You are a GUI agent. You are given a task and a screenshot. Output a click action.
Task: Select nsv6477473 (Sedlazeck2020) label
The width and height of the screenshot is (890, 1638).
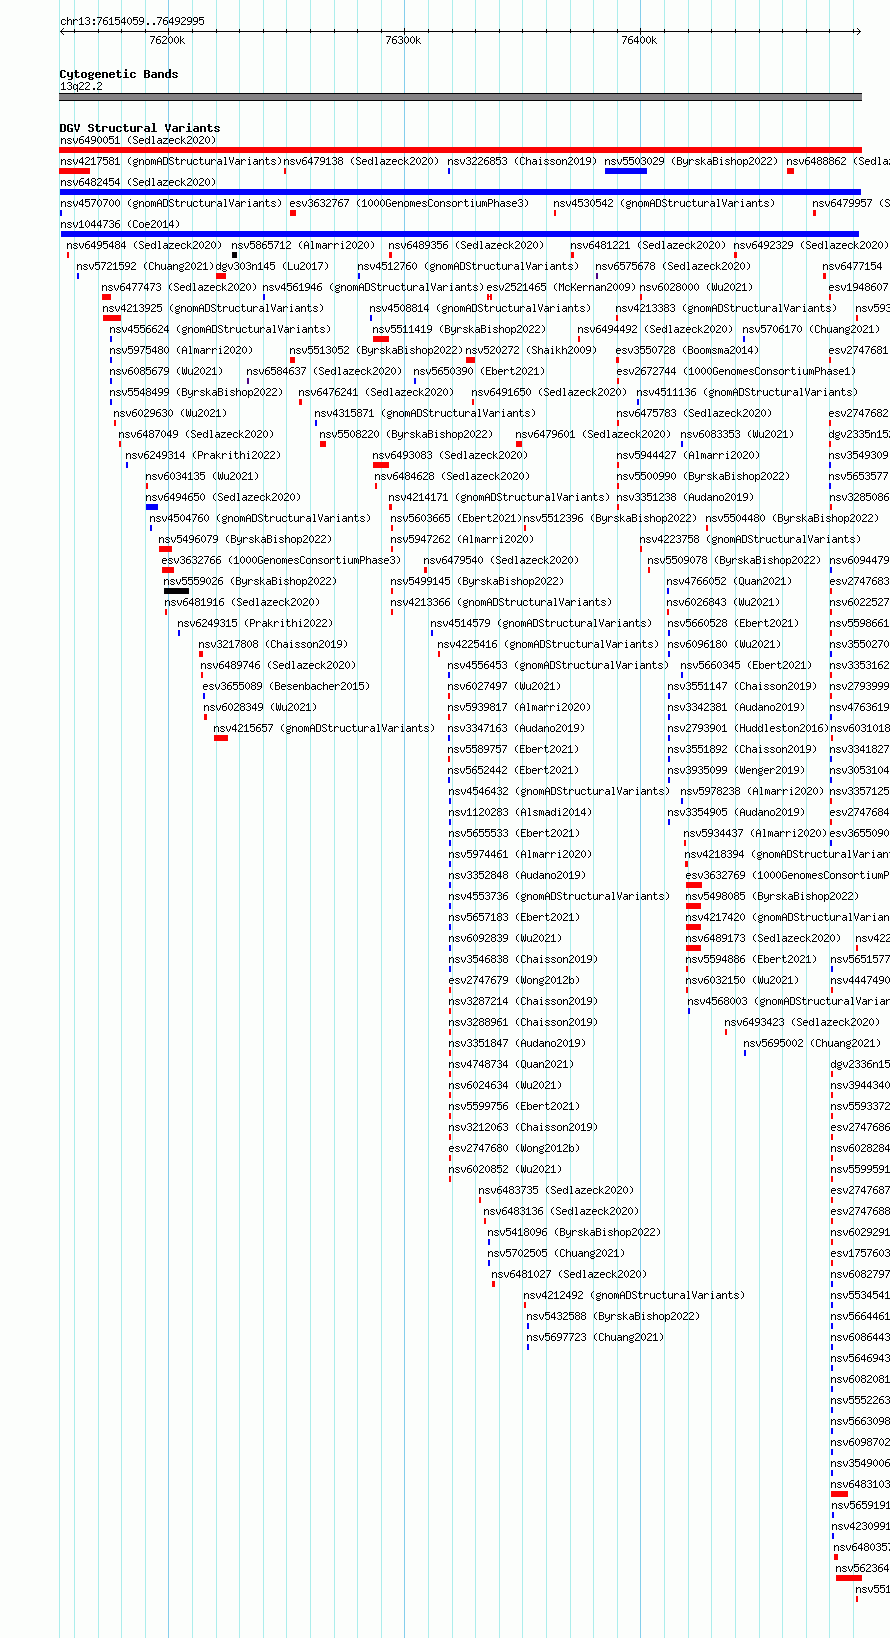(x=179, y=288)
